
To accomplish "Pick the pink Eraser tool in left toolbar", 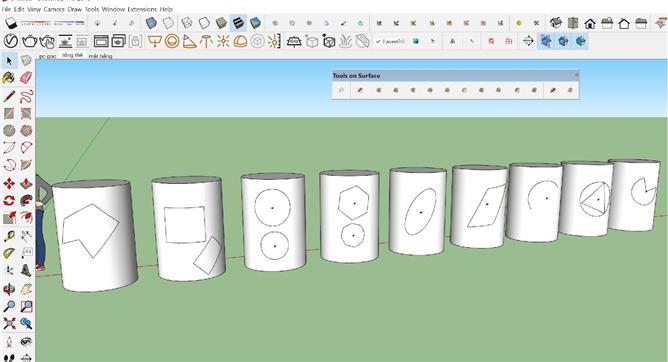I will [26, 78].
